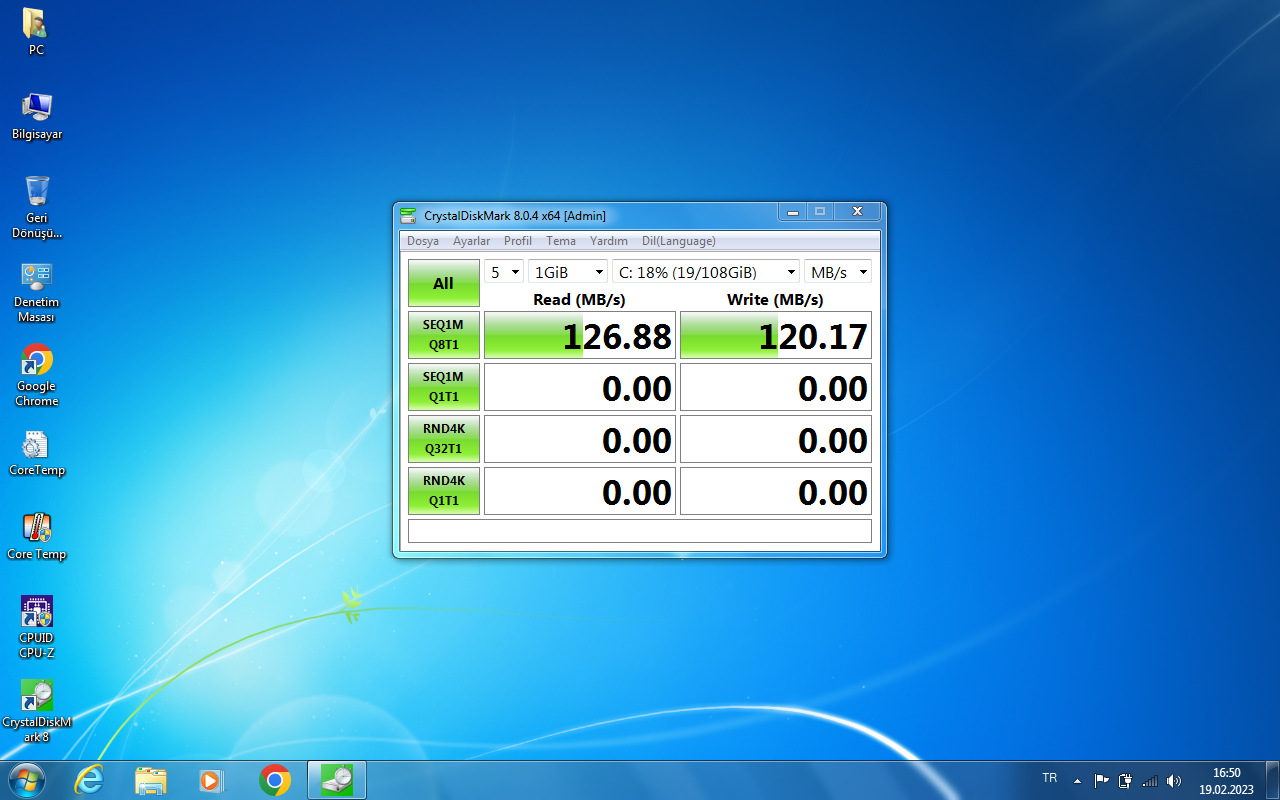The width and height of the screenshot is (1280, 800).
Task: Open the Denetim Masası desktop icon
Action: (37, 292)
